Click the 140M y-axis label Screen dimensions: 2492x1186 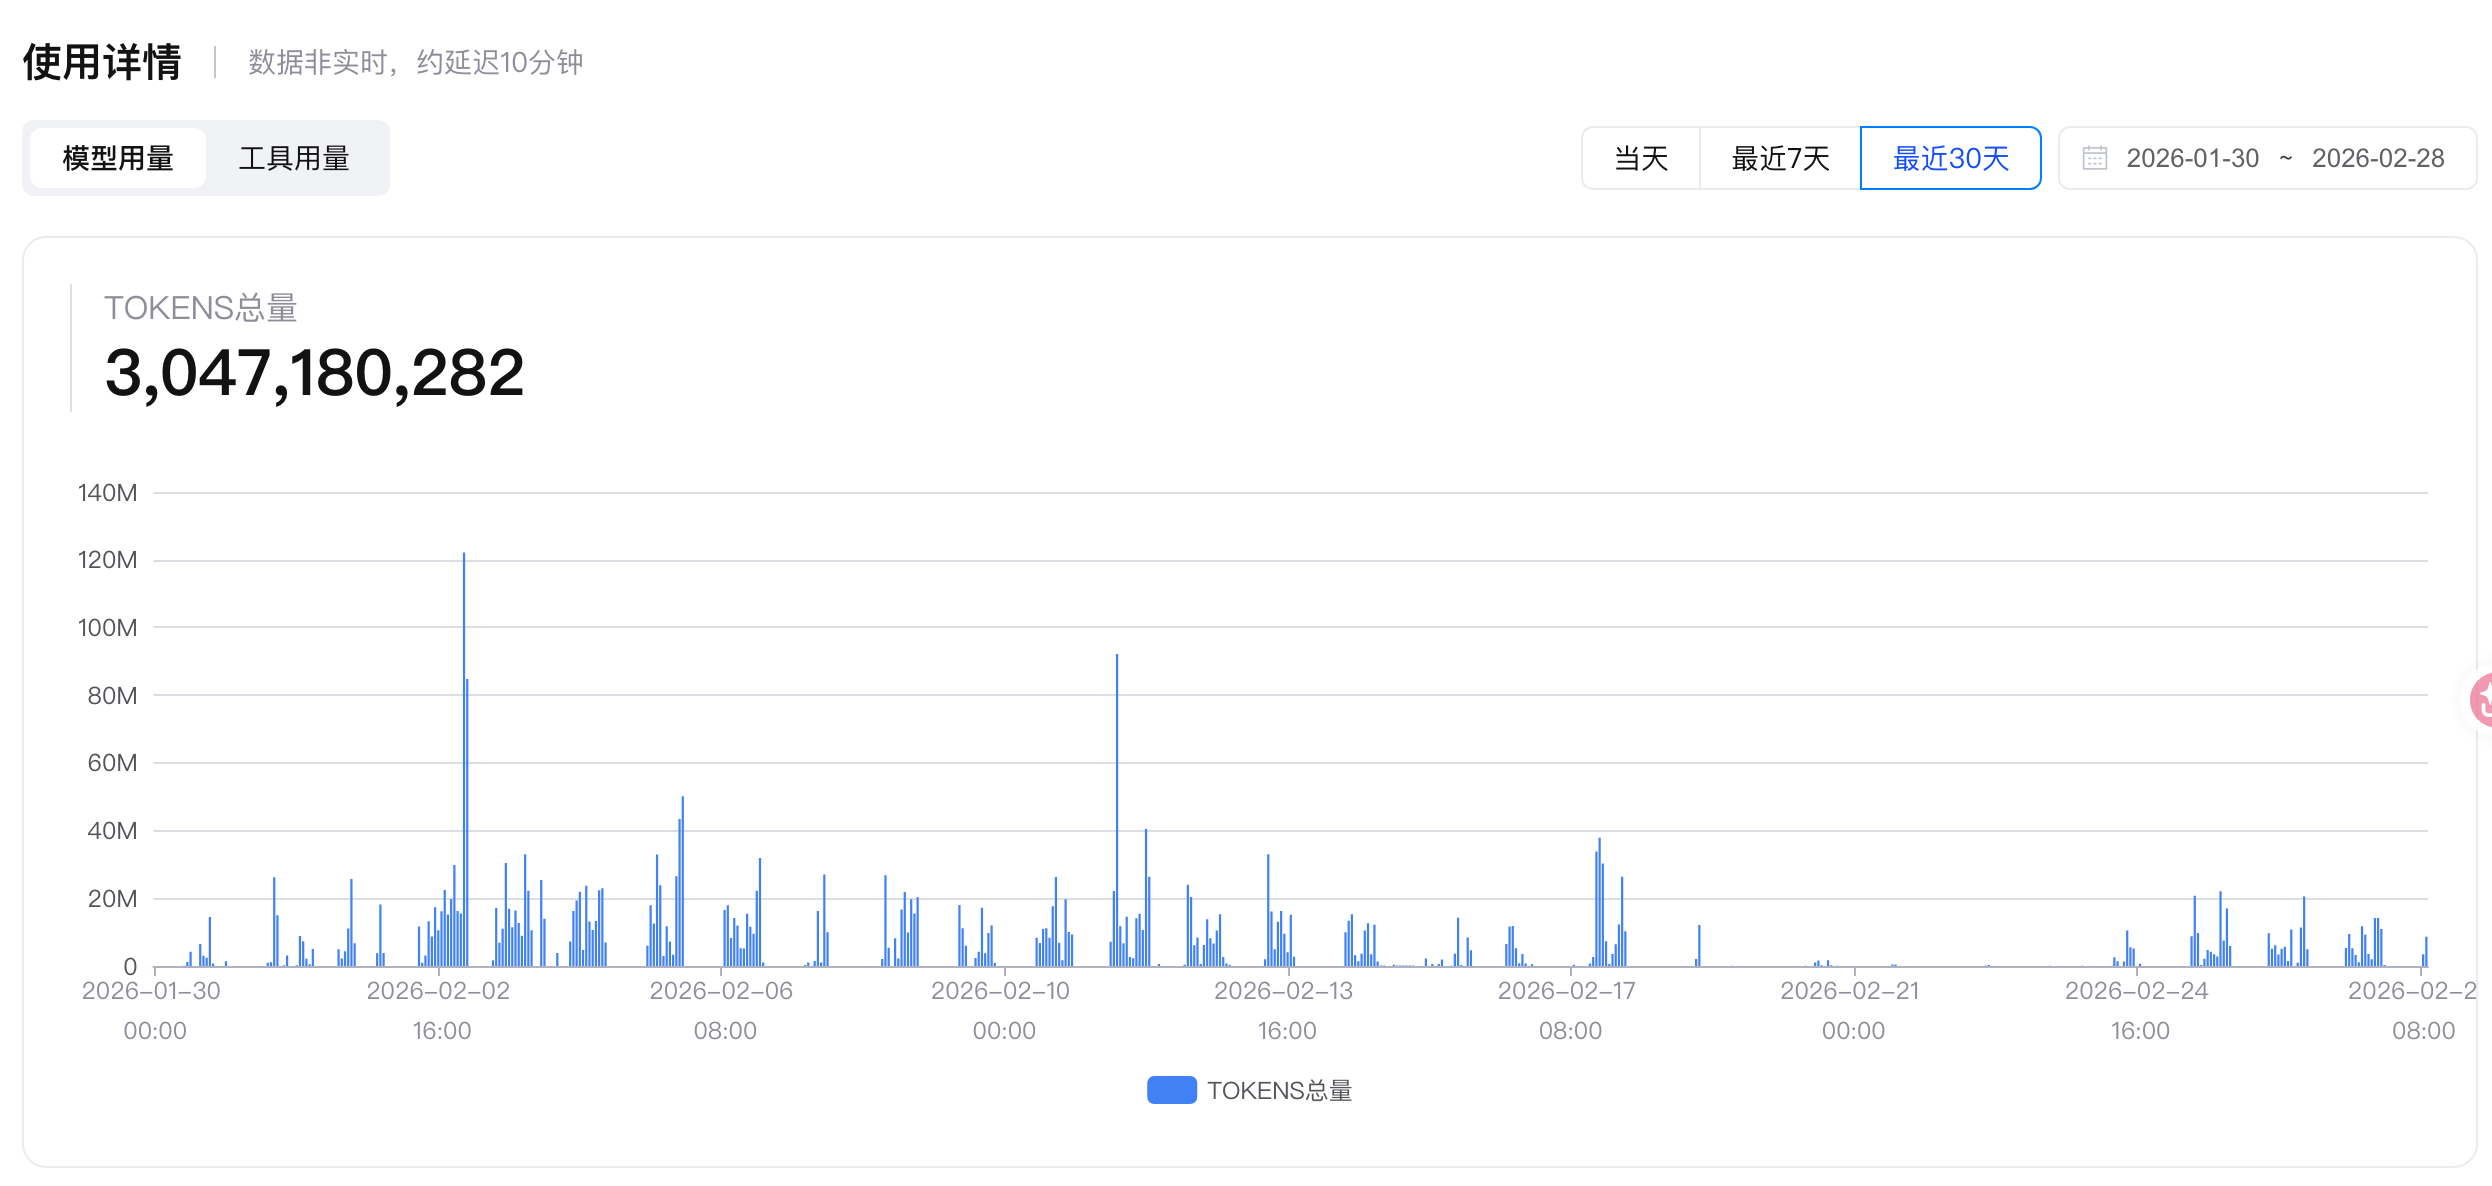coord(108,492)
